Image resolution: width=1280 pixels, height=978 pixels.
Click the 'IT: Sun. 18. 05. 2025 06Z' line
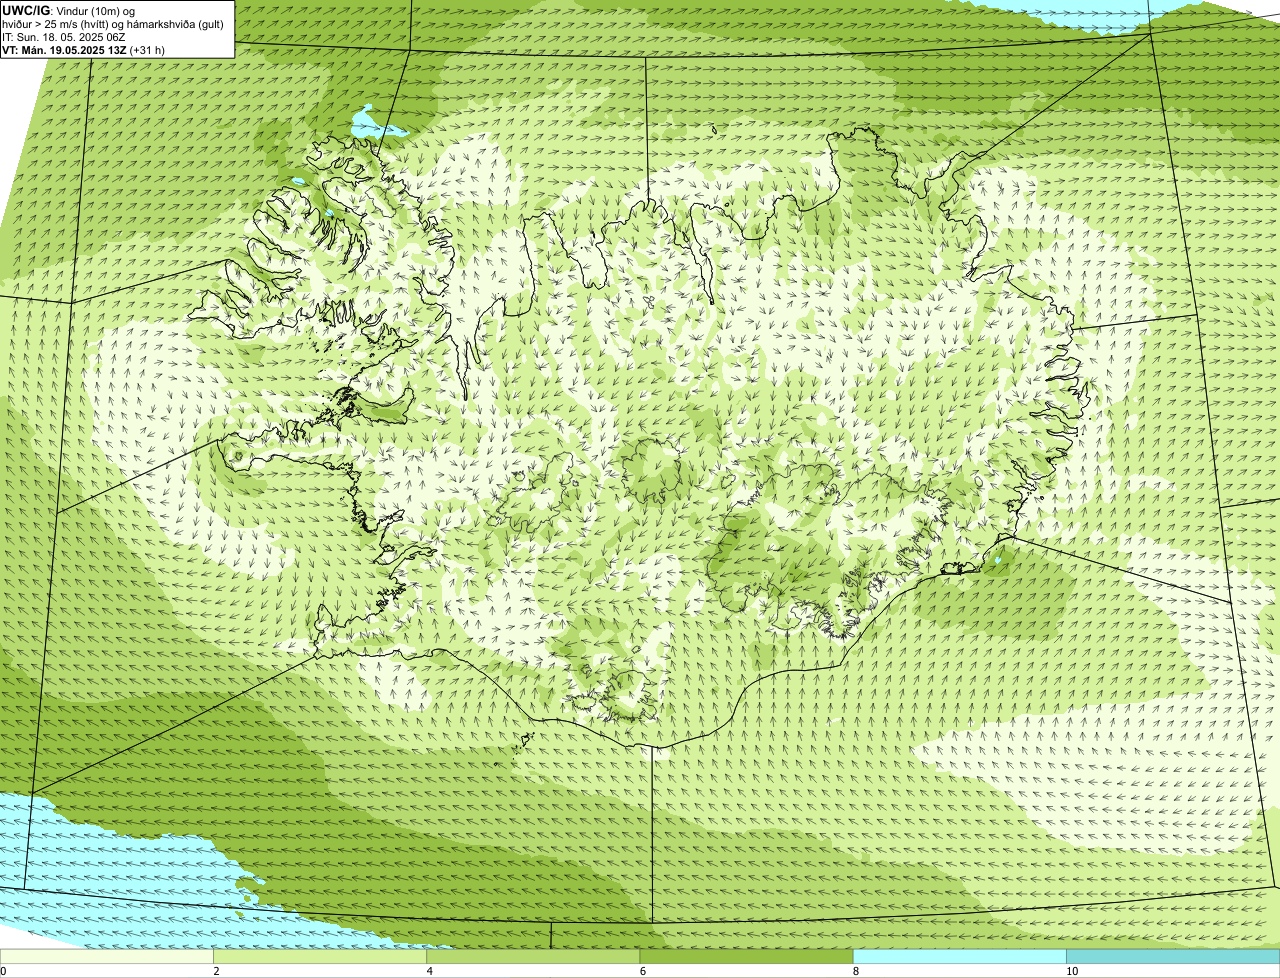(63, 36)
